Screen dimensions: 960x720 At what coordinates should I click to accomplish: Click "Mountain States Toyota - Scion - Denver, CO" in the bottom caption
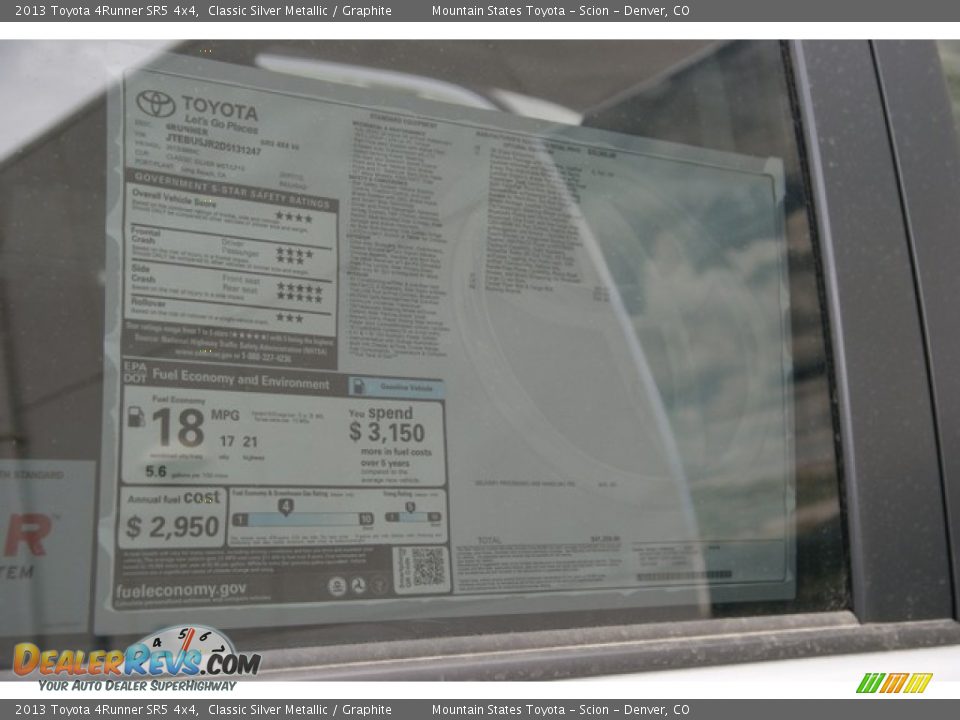(561, 710)
